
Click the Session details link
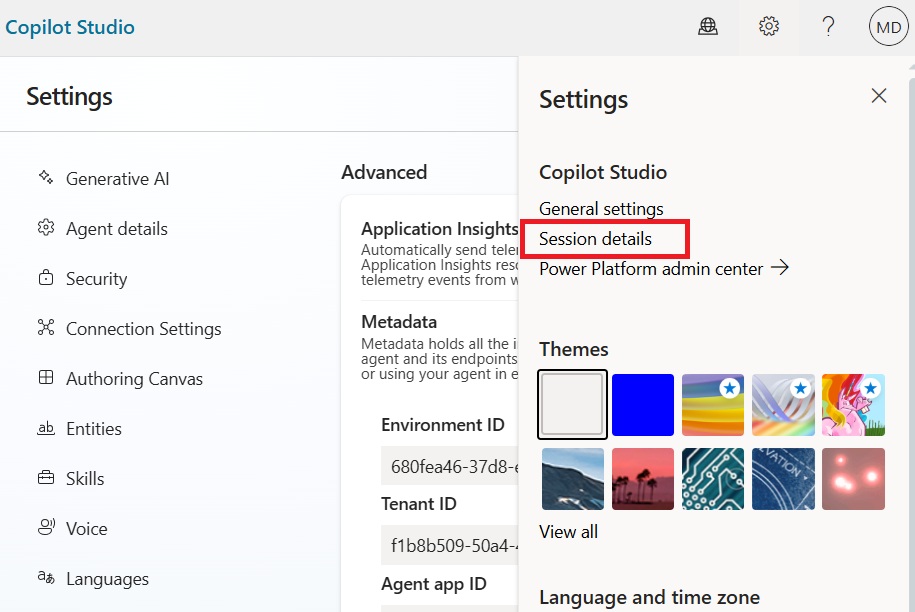[595, 239]
